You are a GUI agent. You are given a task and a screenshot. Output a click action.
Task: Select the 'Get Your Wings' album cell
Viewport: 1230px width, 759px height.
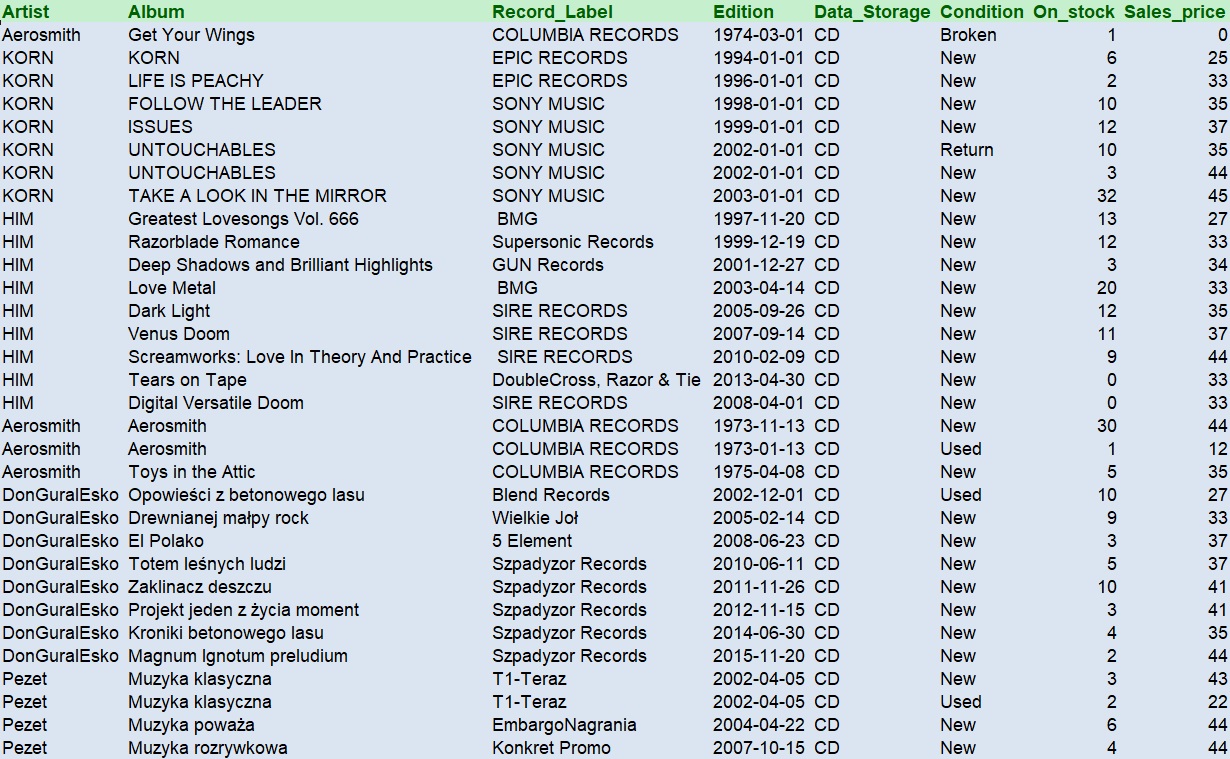click(191, 35)
